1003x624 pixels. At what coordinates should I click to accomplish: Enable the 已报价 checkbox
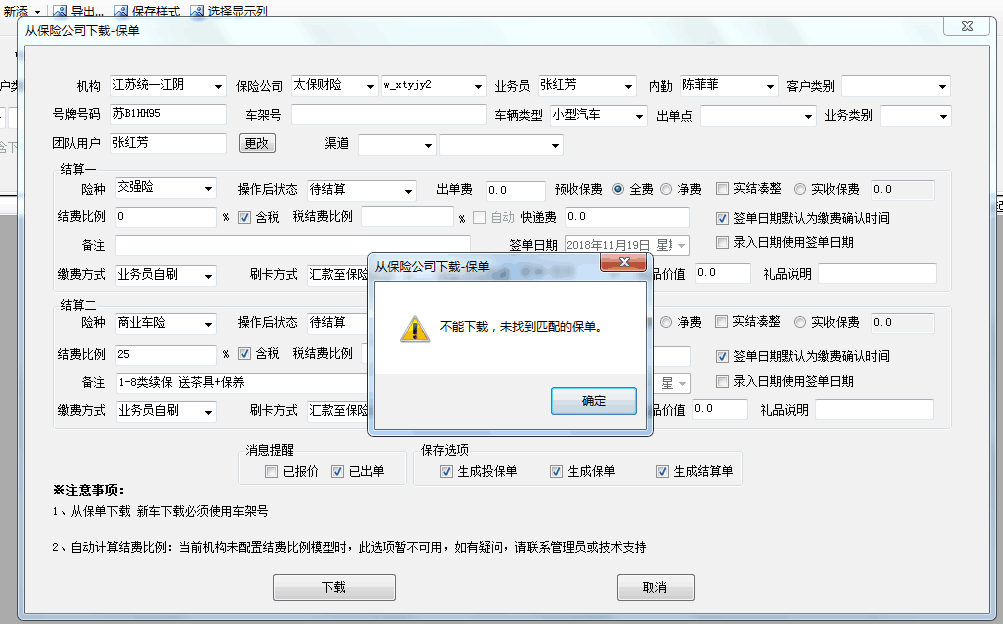(x=271, y=472)
